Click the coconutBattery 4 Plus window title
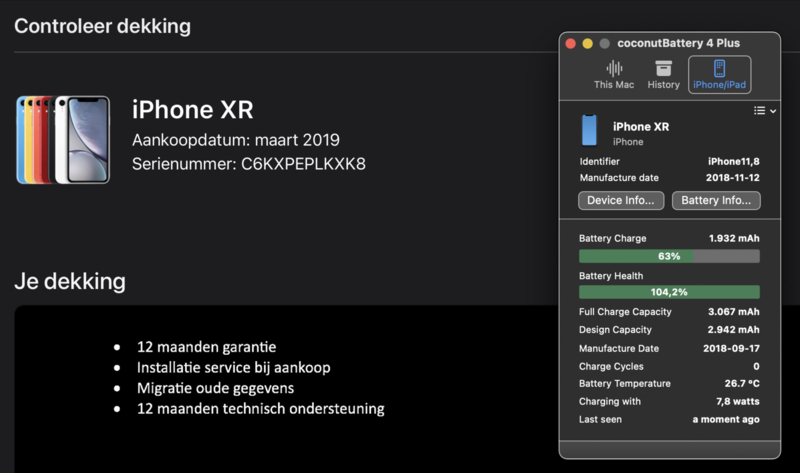Screen dimensions: 800x473 tap(678, 43)
